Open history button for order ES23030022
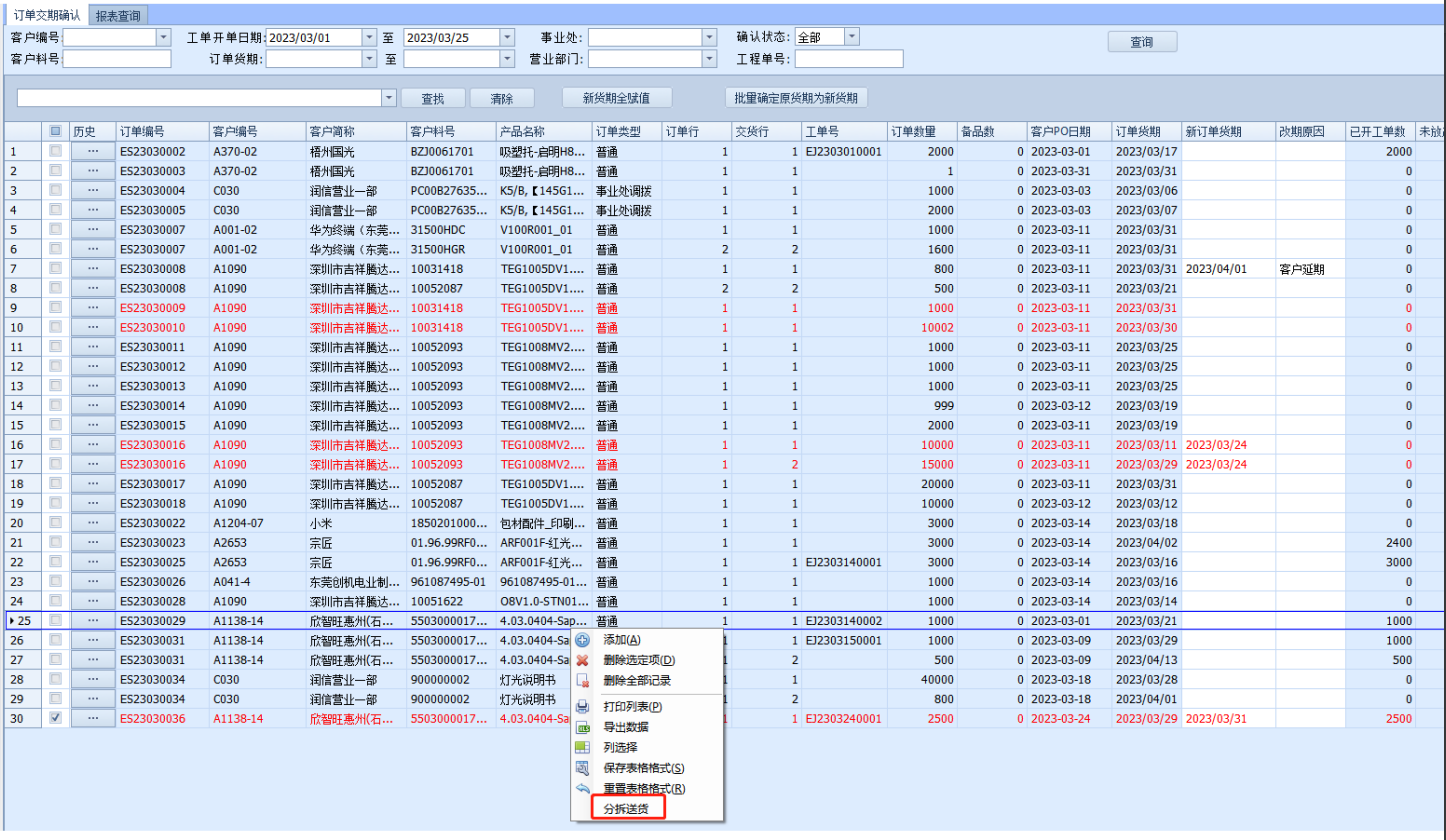This screenshot has height=840, width=1446. pos(93,523)
